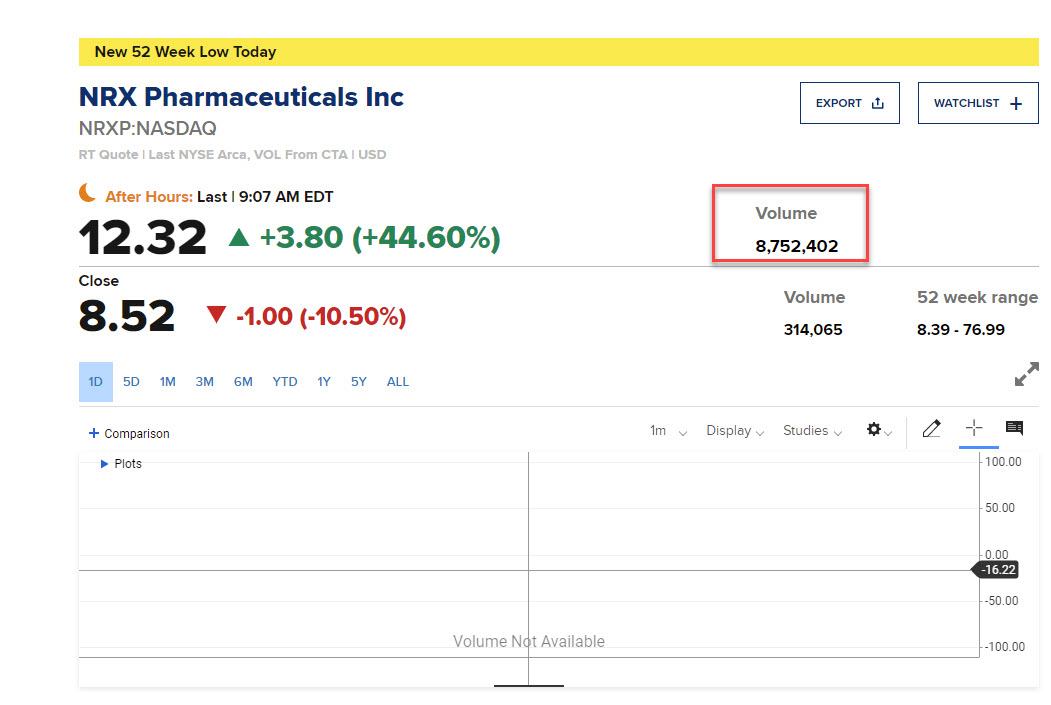The width and height of the screenshot is (1051, 705).
Task: Select the pencil drawing tool
Action: point(931,429)
